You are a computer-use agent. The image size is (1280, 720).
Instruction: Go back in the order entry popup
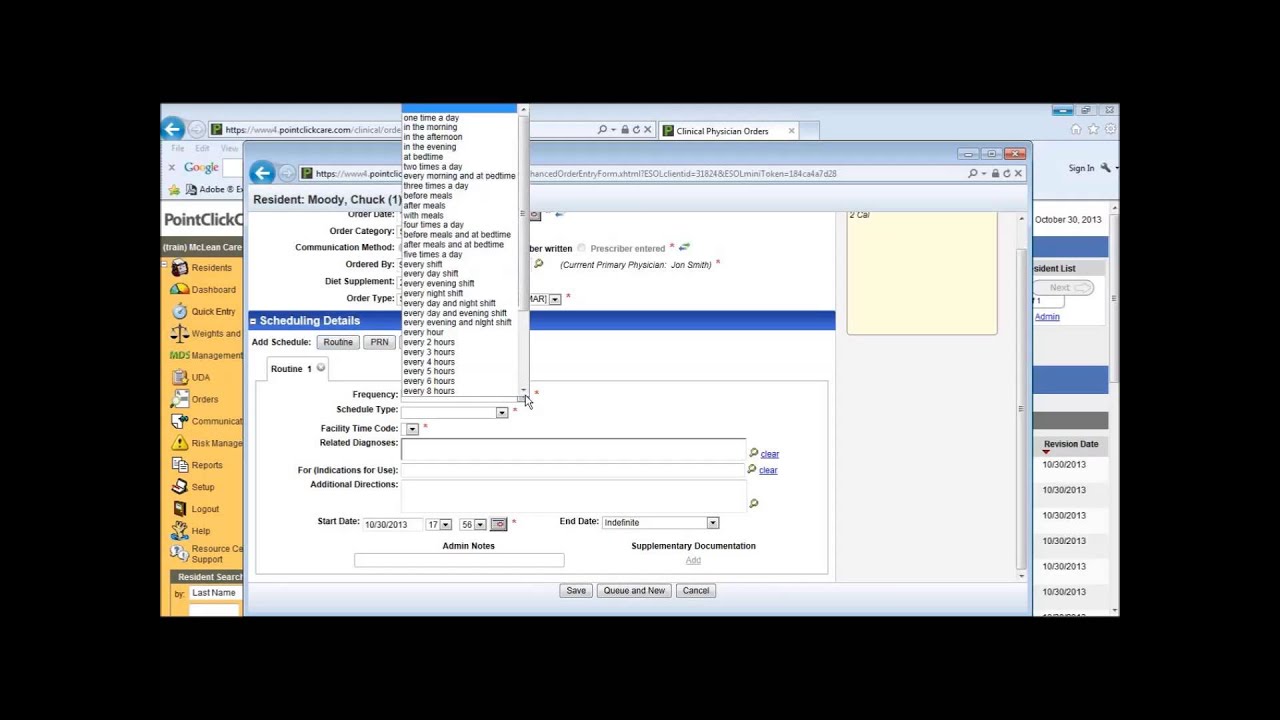262,173
